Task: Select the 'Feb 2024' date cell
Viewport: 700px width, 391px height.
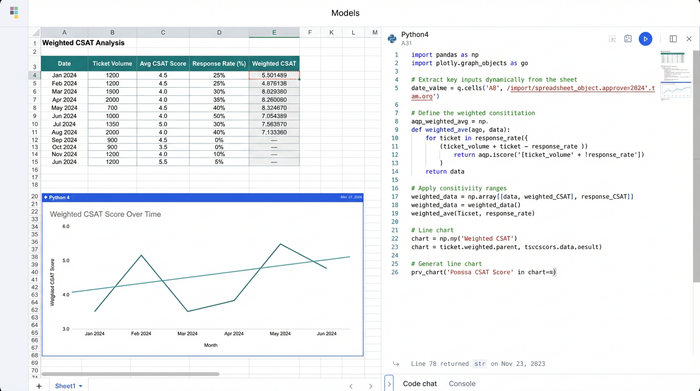Action: [x=64, y=83]
